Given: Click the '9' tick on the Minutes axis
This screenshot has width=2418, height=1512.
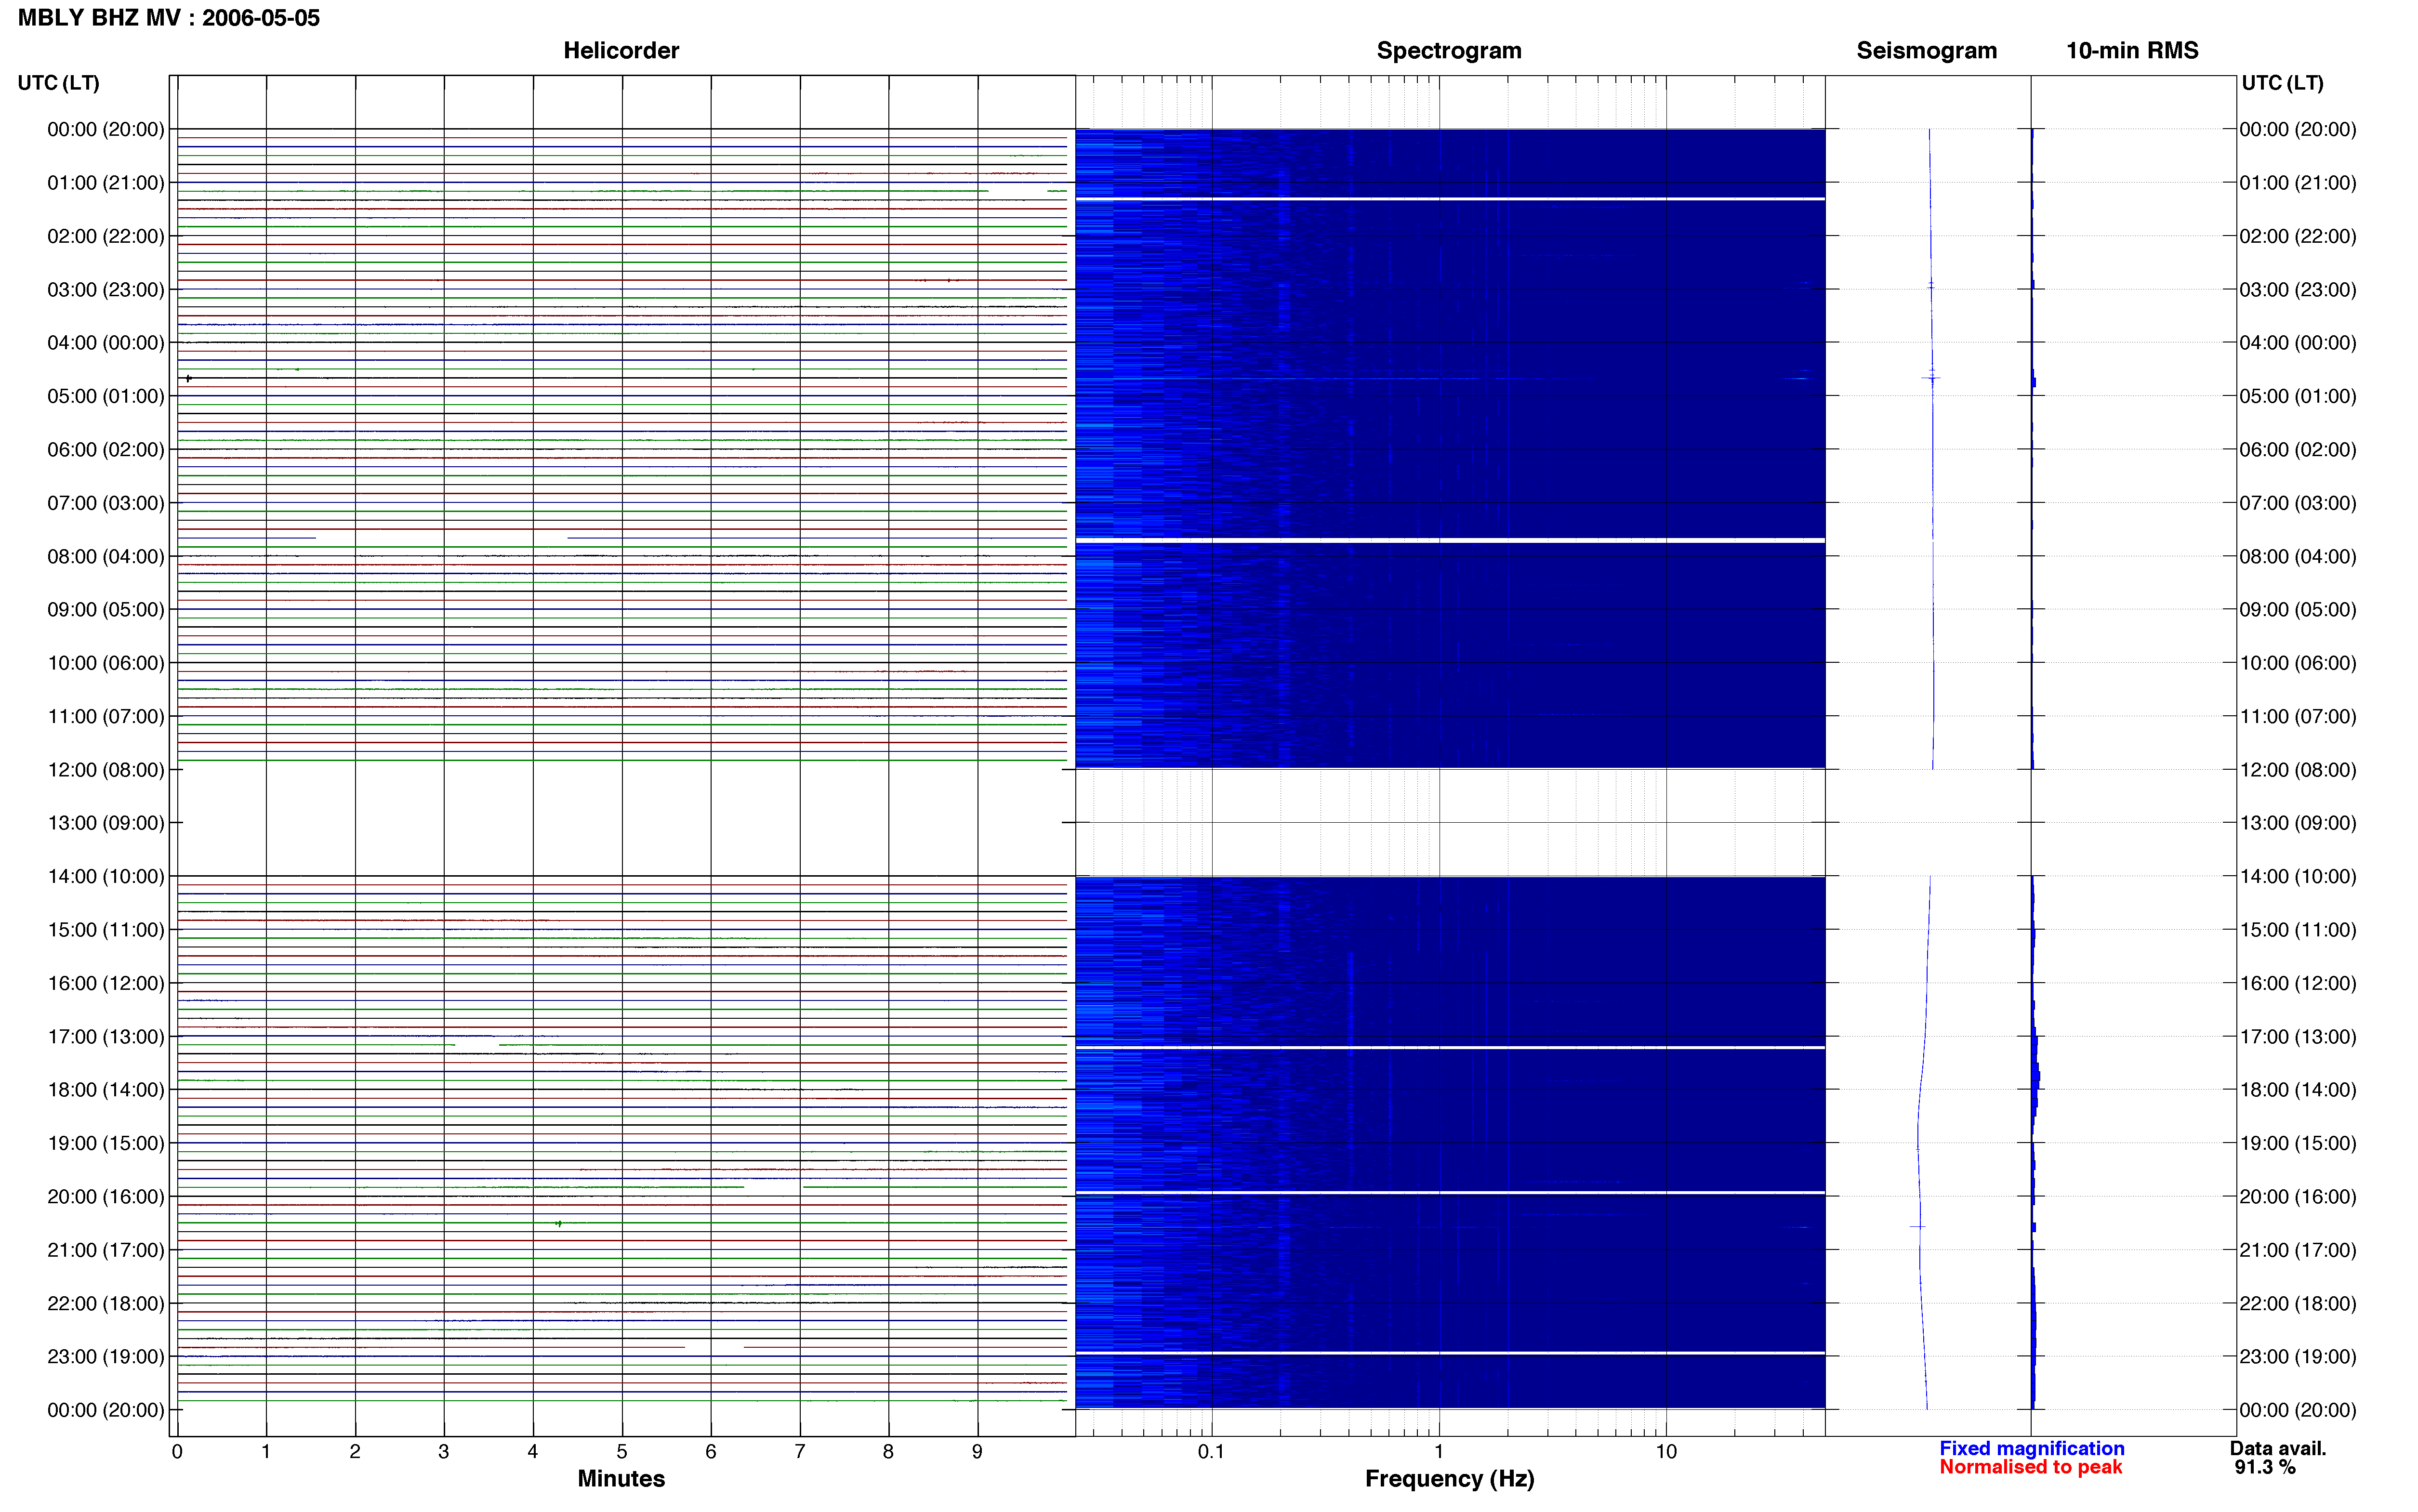Looking at the screenshot, I should coord(977,1452).
